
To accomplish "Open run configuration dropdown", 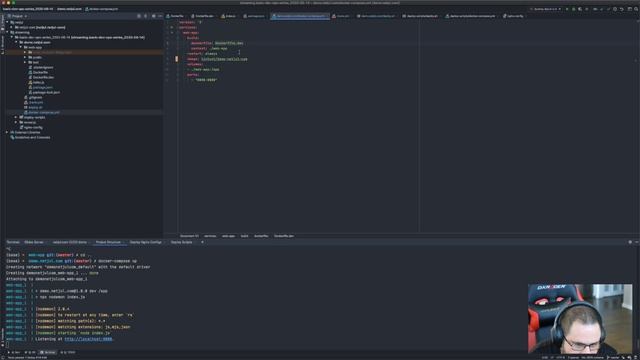I will (545, 9).
